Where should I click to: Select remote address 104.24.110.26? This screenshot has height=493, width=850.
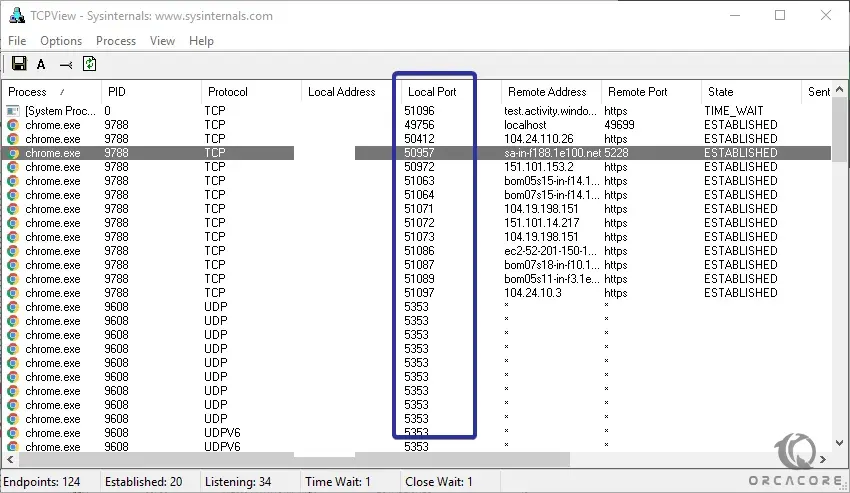538,139
